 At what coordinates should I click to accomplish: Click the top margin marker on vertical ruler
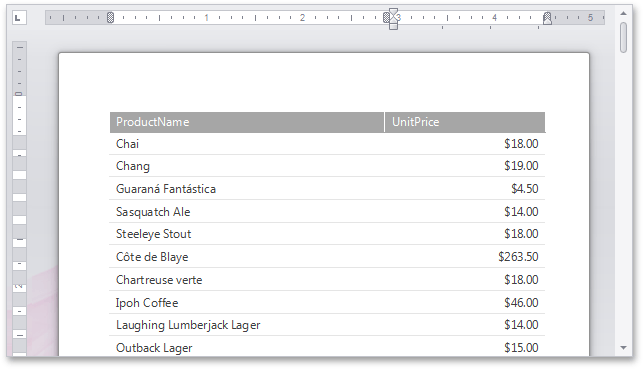pos(19,94)
